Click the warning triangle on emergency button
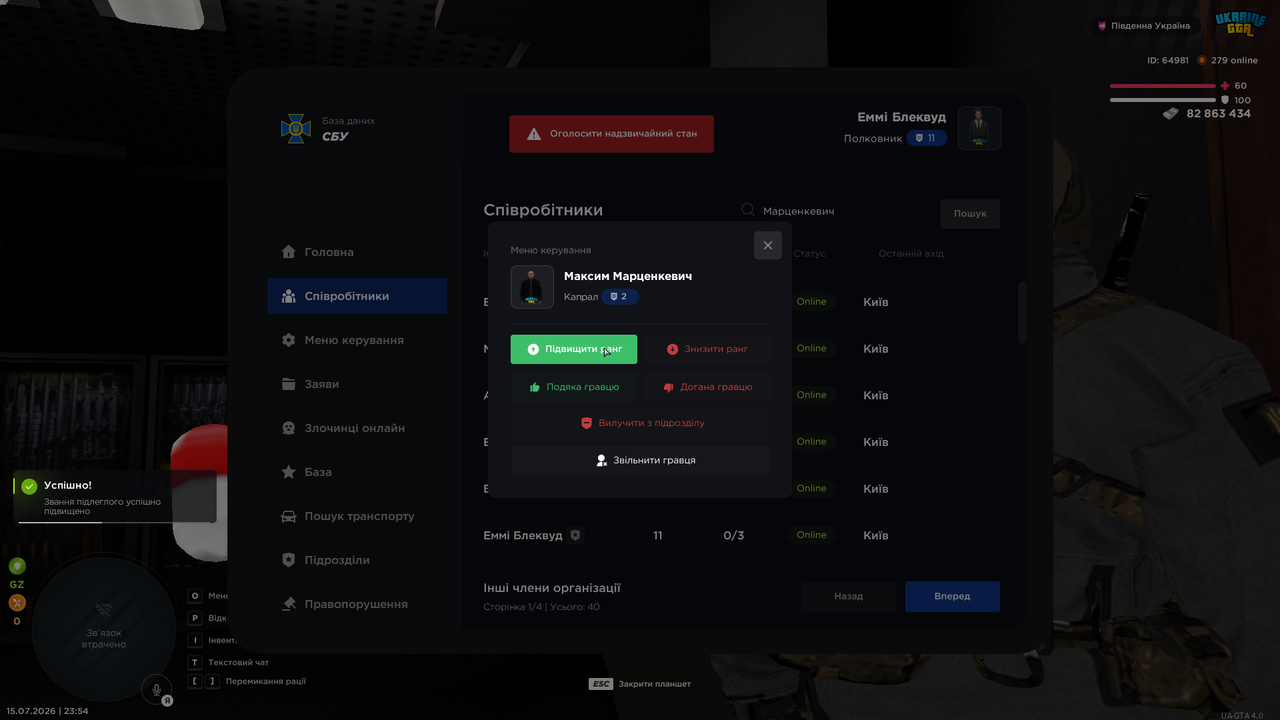The height and width of the screenshot is (720, 1280). [534, 134]
